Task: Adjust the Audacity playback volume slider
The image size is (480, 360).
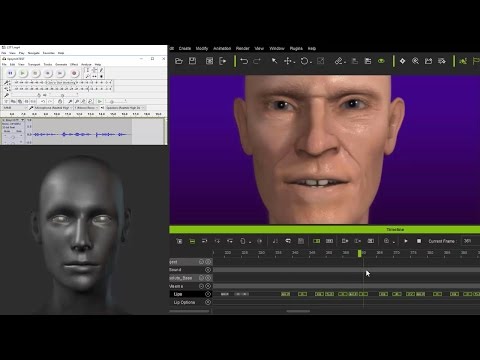Action: click(x=62, y=95)
